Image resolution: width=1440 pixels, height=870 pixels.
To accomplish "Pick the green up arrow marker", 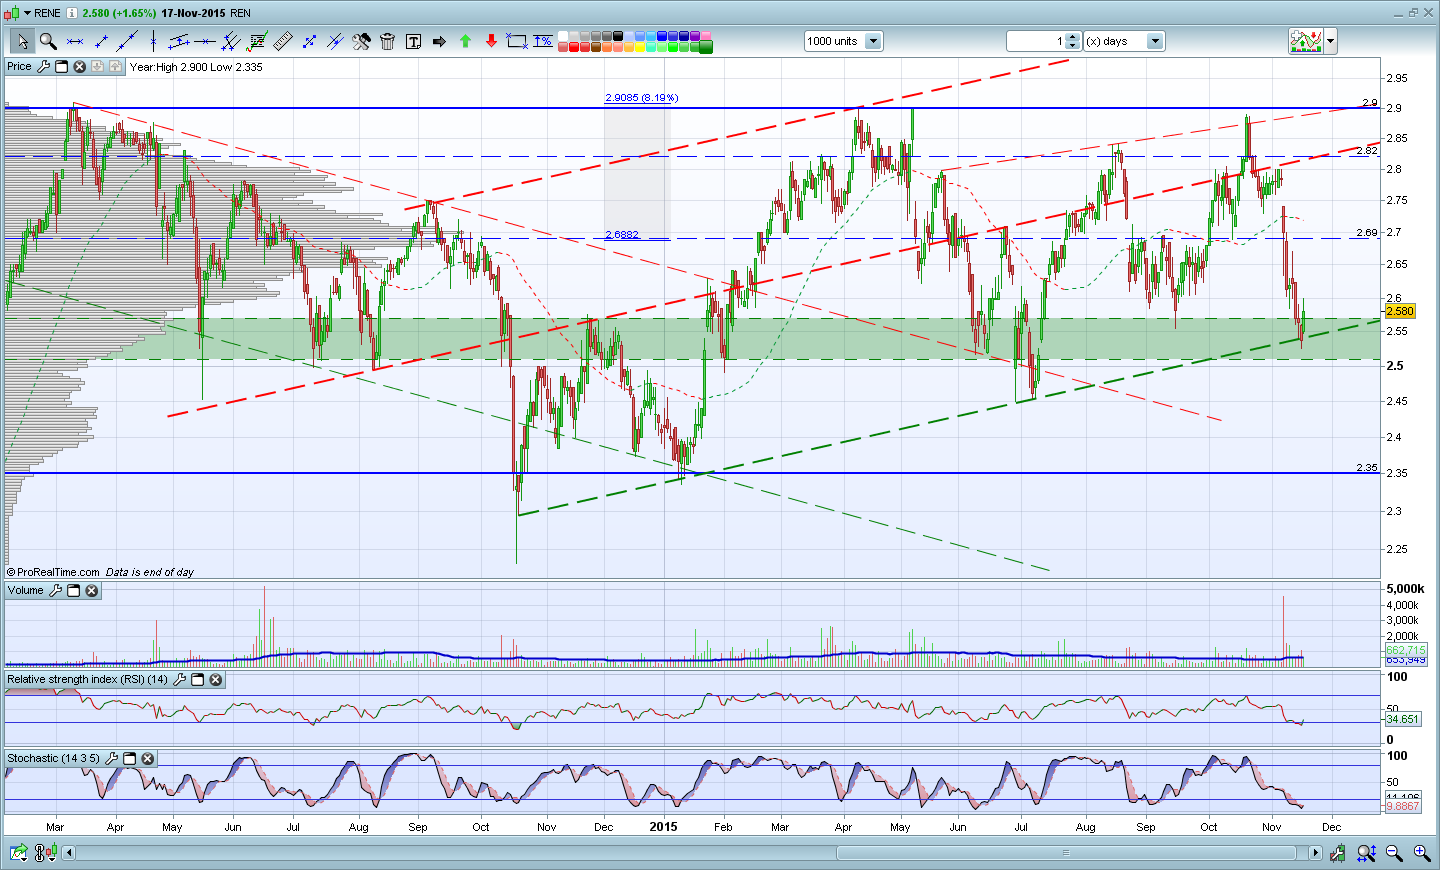I will (x=465, y=41).
